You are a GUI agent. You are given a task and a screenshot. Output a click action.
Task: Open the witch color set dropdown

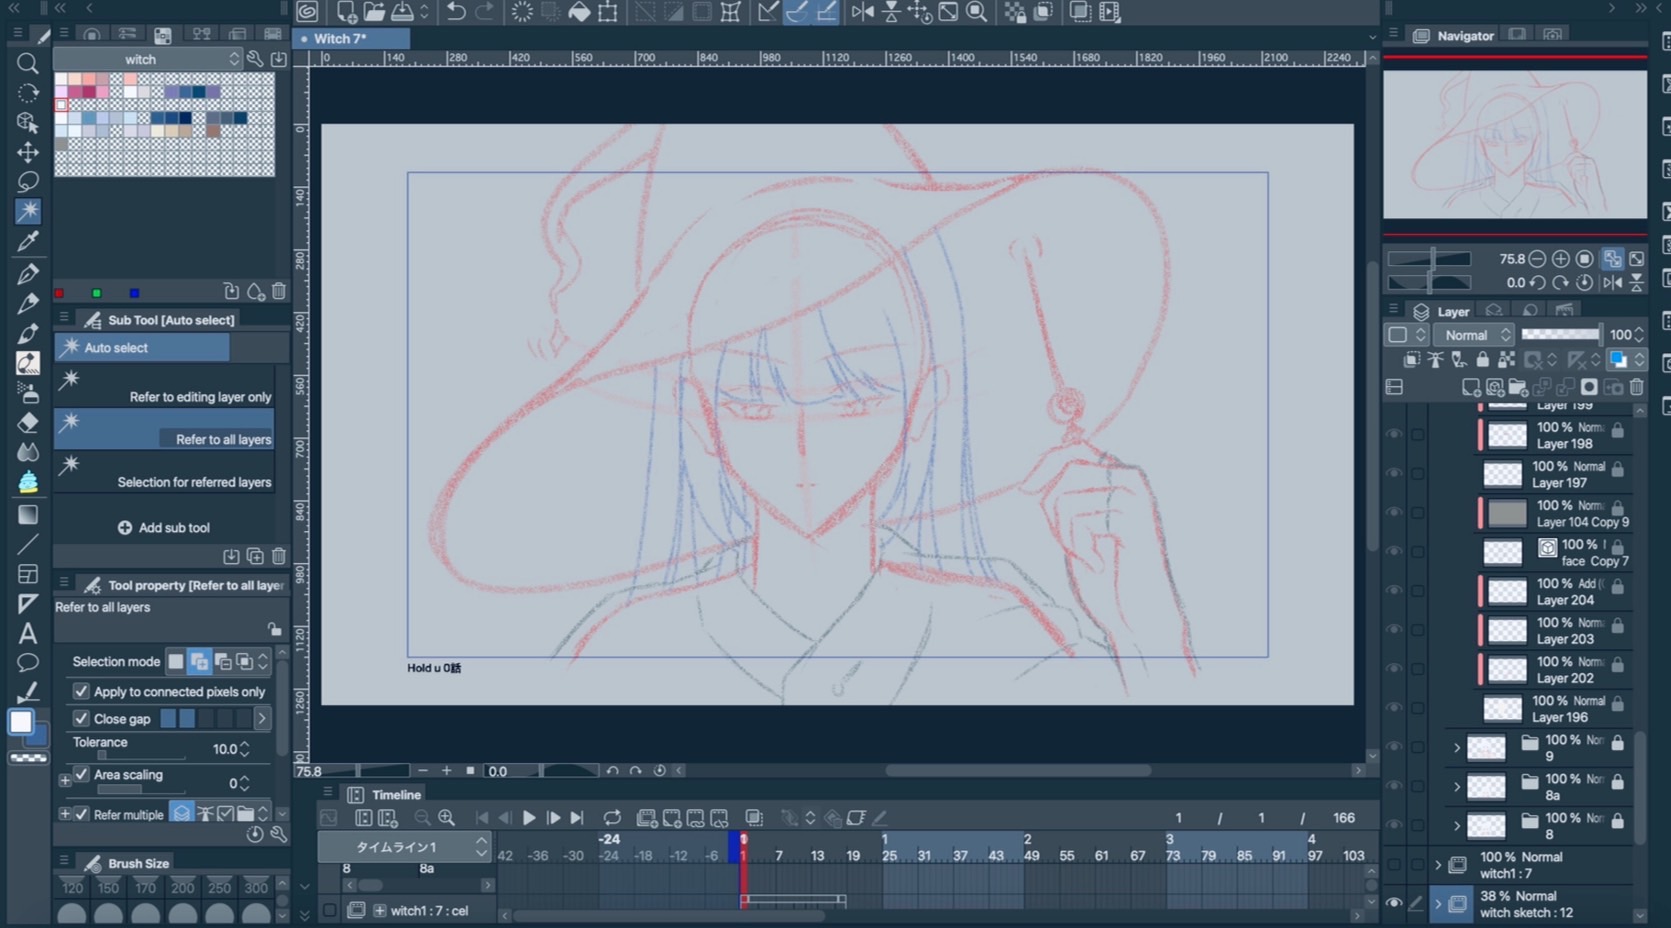[150, 59]
